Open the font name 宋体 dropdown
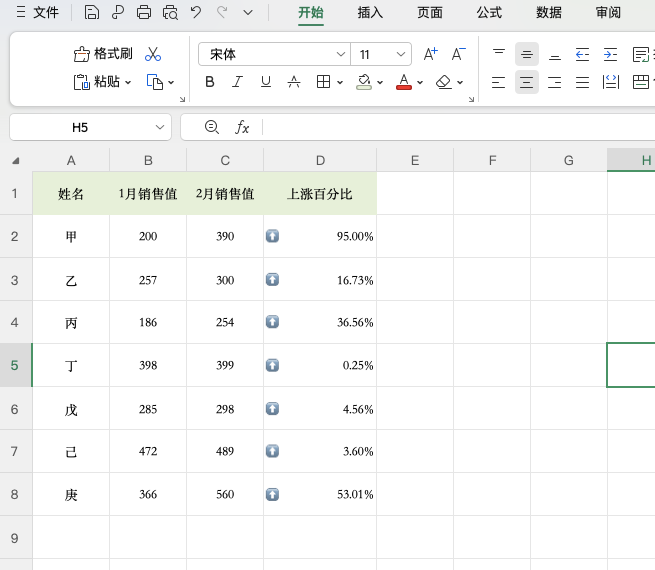The height and width of the screenshot is (570, 655). pyautogui.click(x=340, y=54)
